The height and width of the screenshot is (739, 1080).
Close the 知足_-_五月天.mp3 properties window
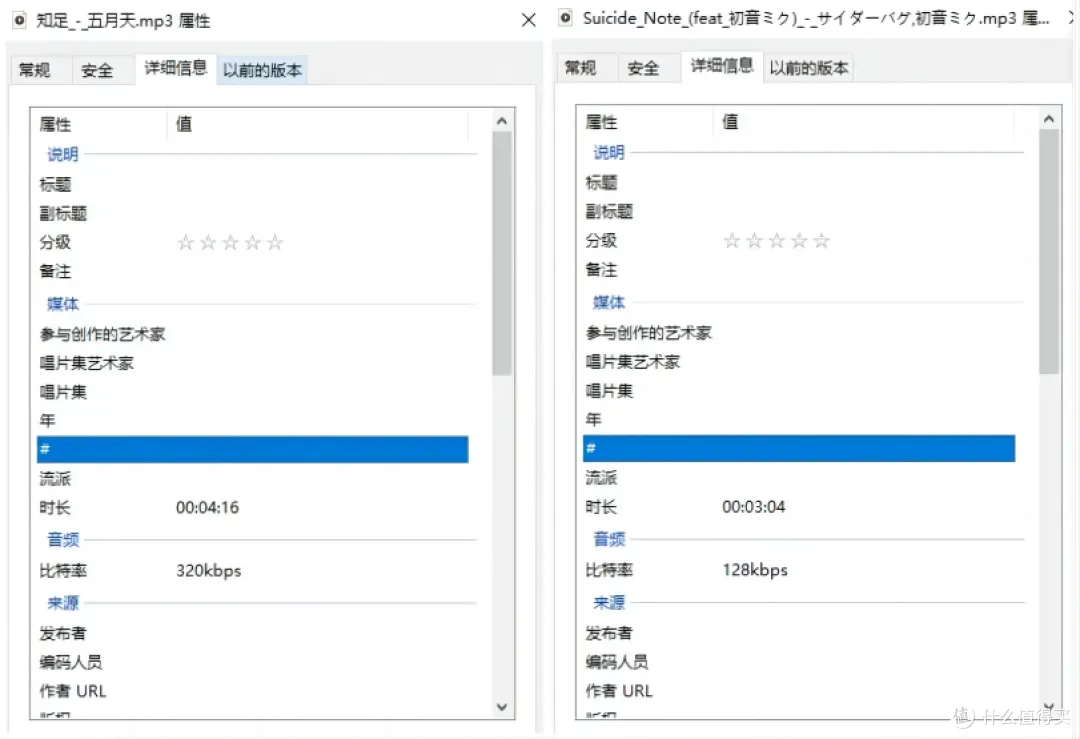tap(529, 20)
